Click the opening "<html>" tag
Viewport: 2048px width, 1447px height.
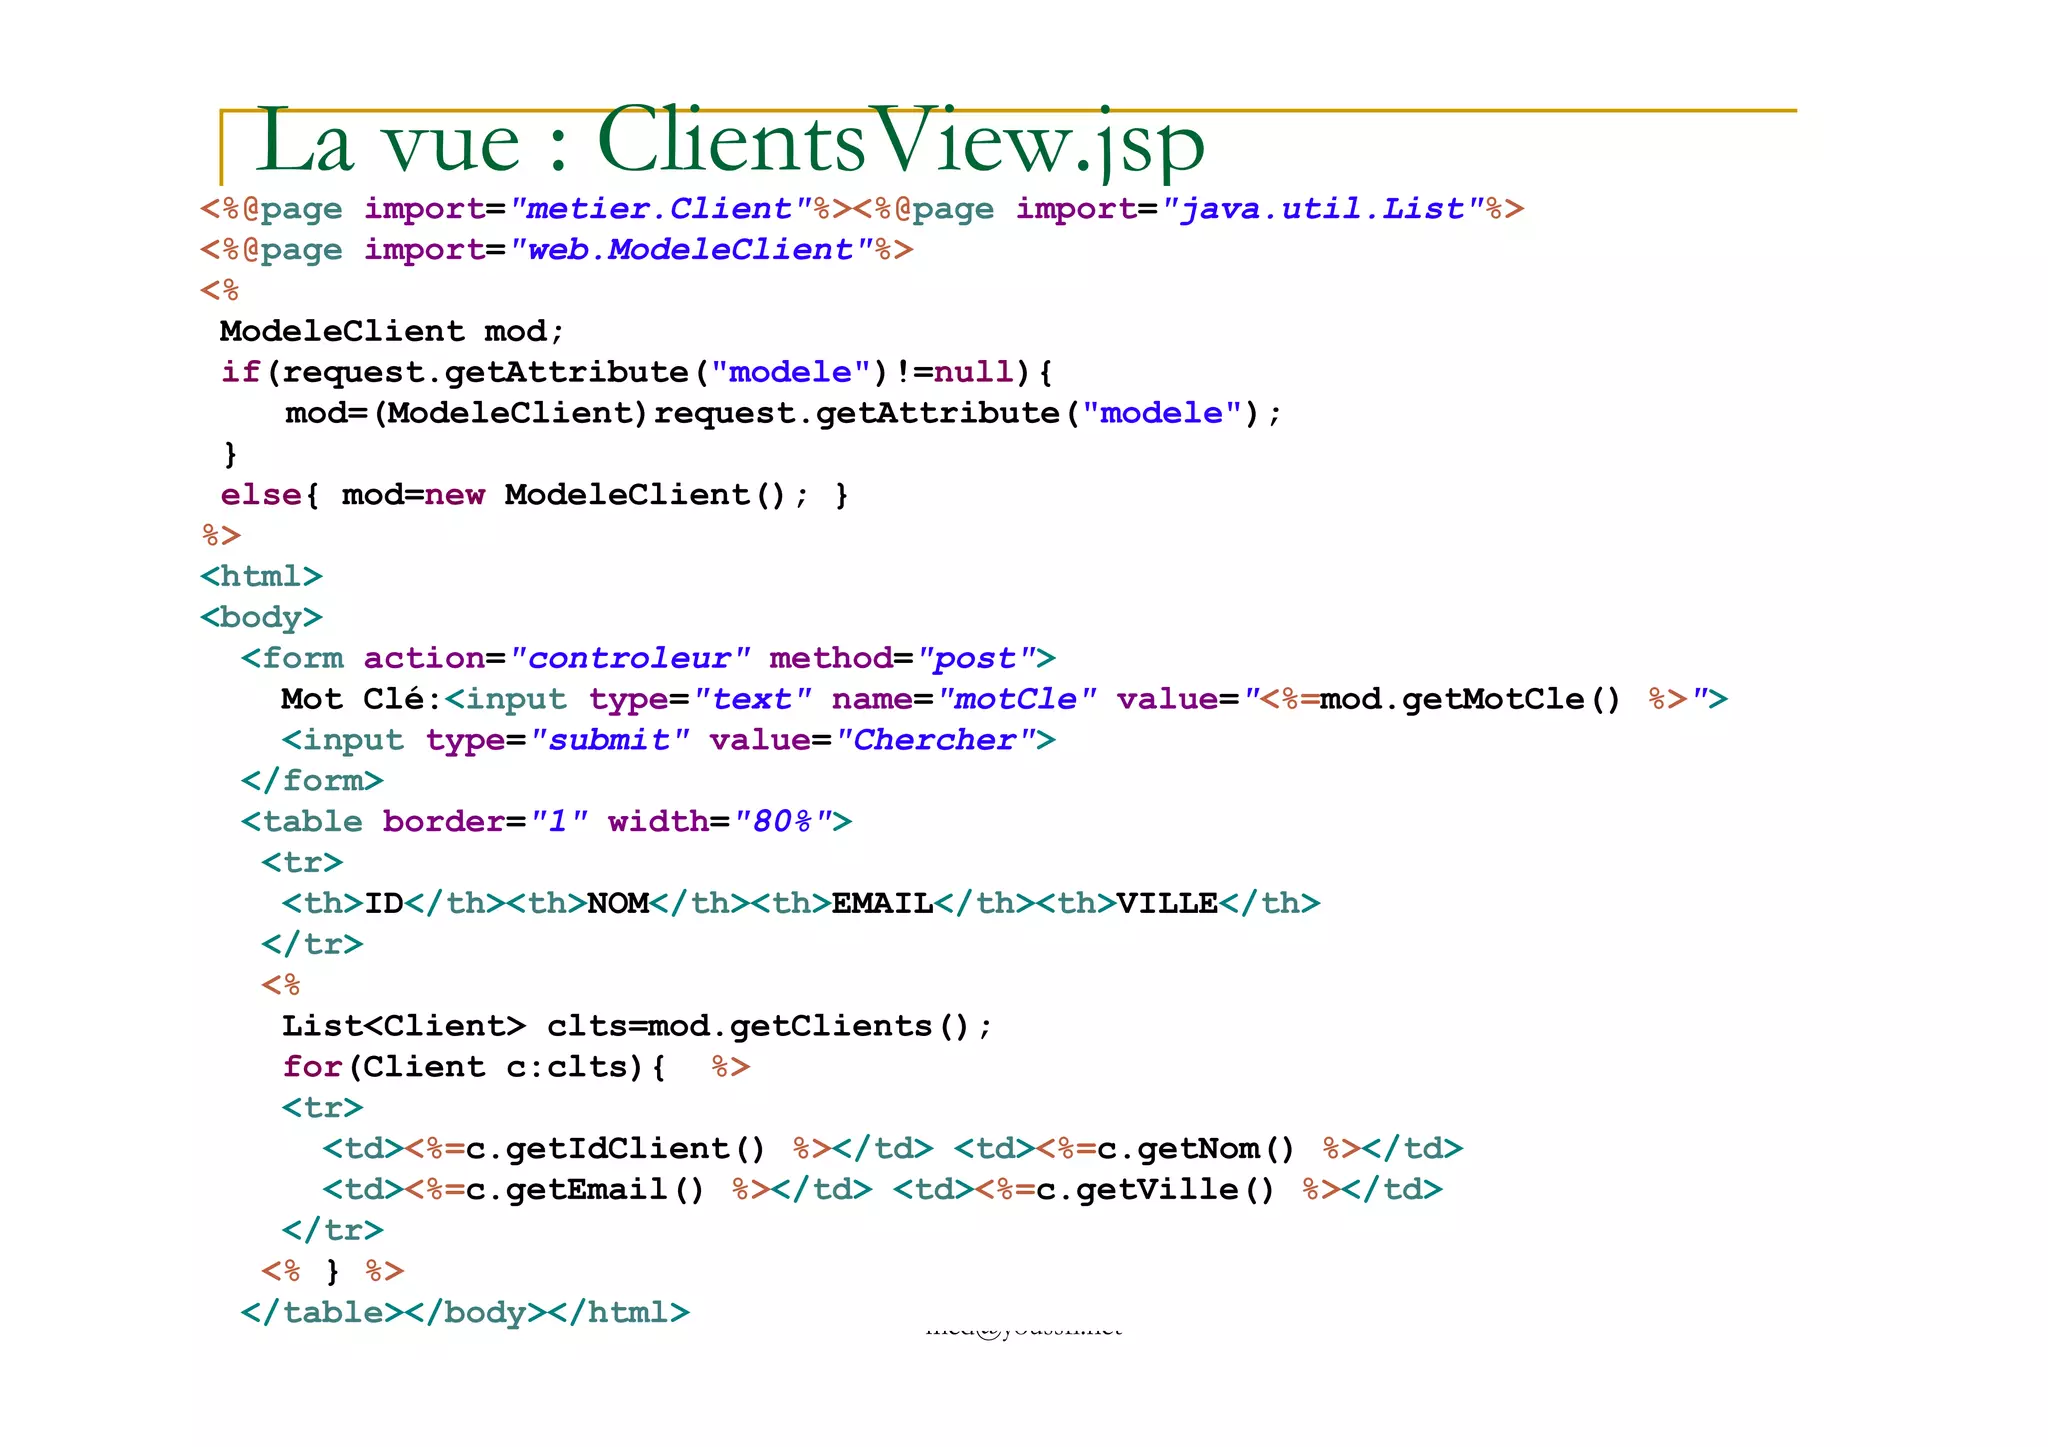click(x=261, y=577)
